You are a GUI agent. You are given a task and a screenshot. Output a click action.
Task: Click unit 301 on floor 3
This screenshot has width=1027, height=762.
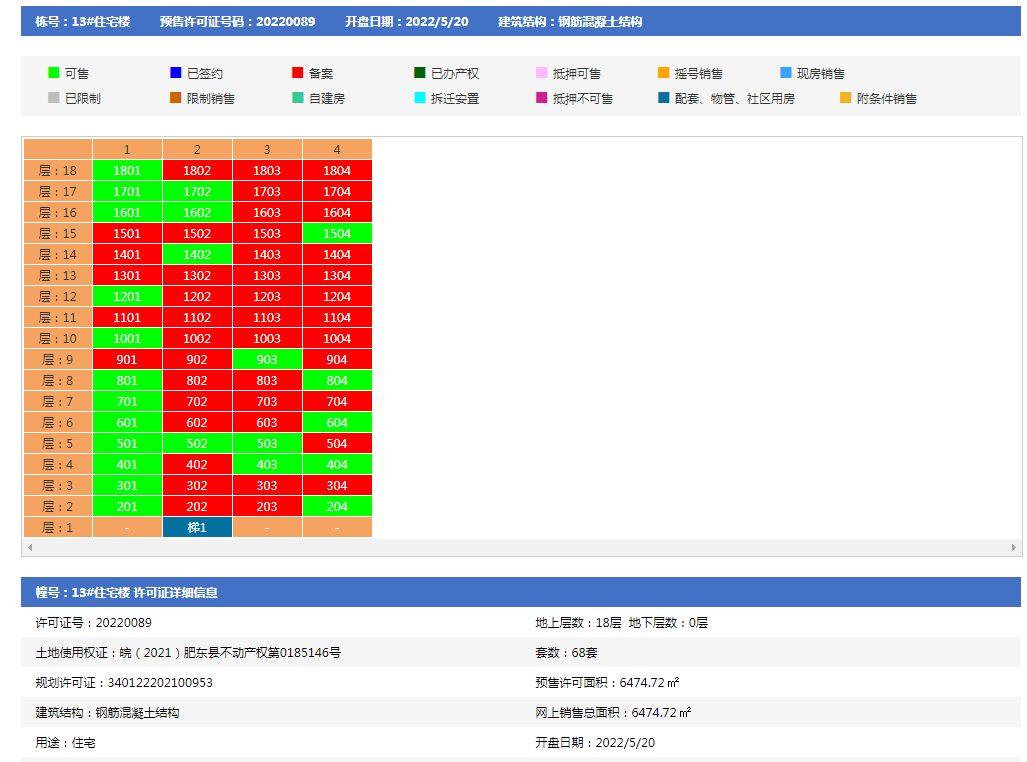pos(127,485)
